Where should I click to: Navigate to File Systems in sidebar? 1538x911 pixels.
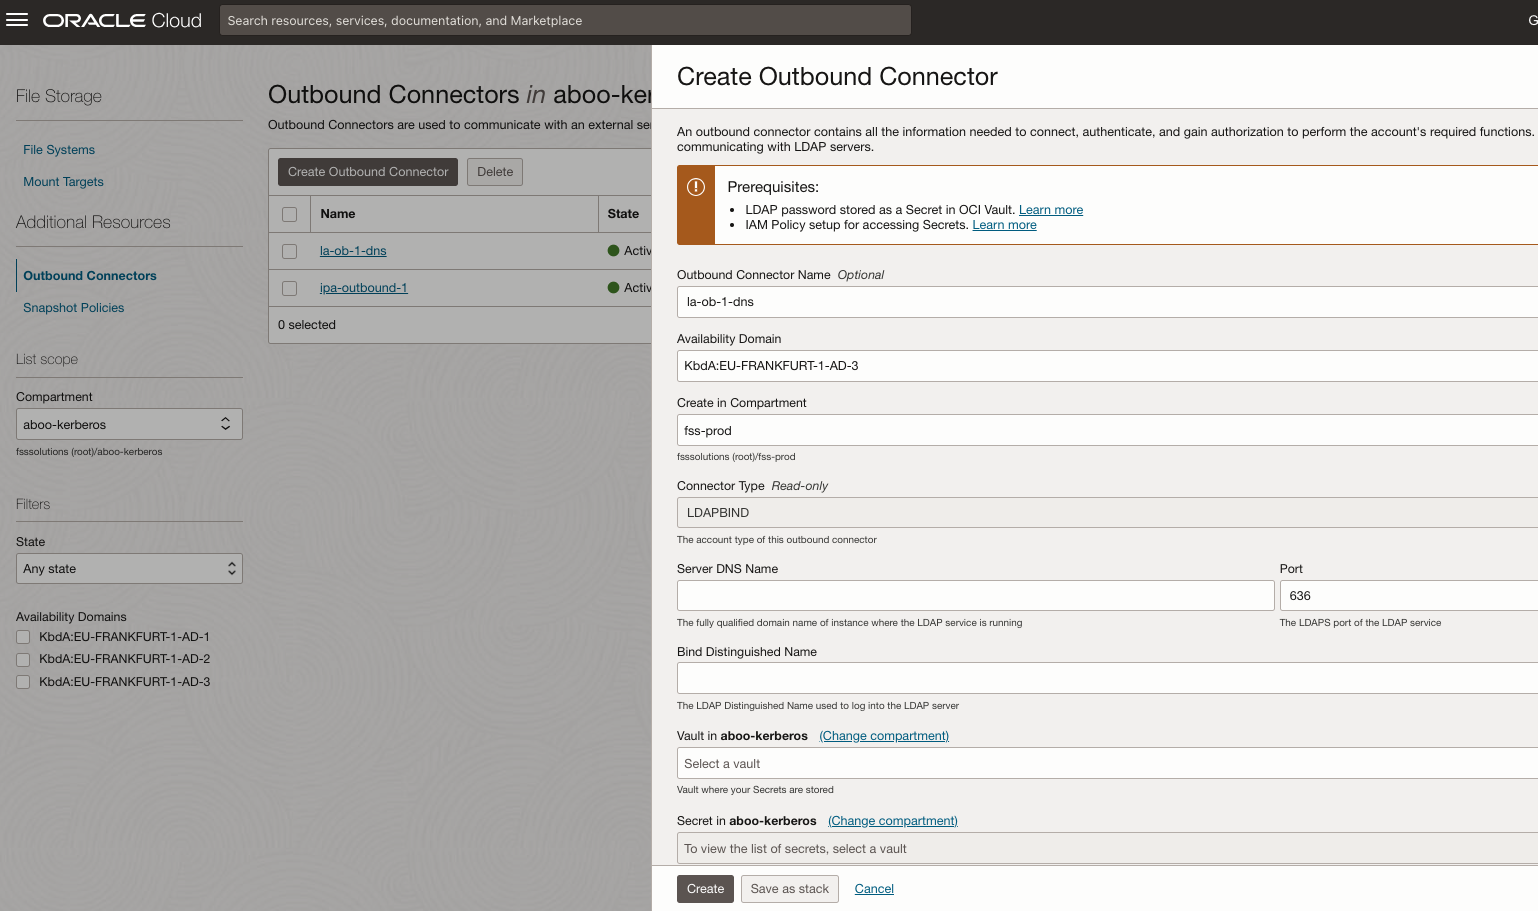[58, 149]
